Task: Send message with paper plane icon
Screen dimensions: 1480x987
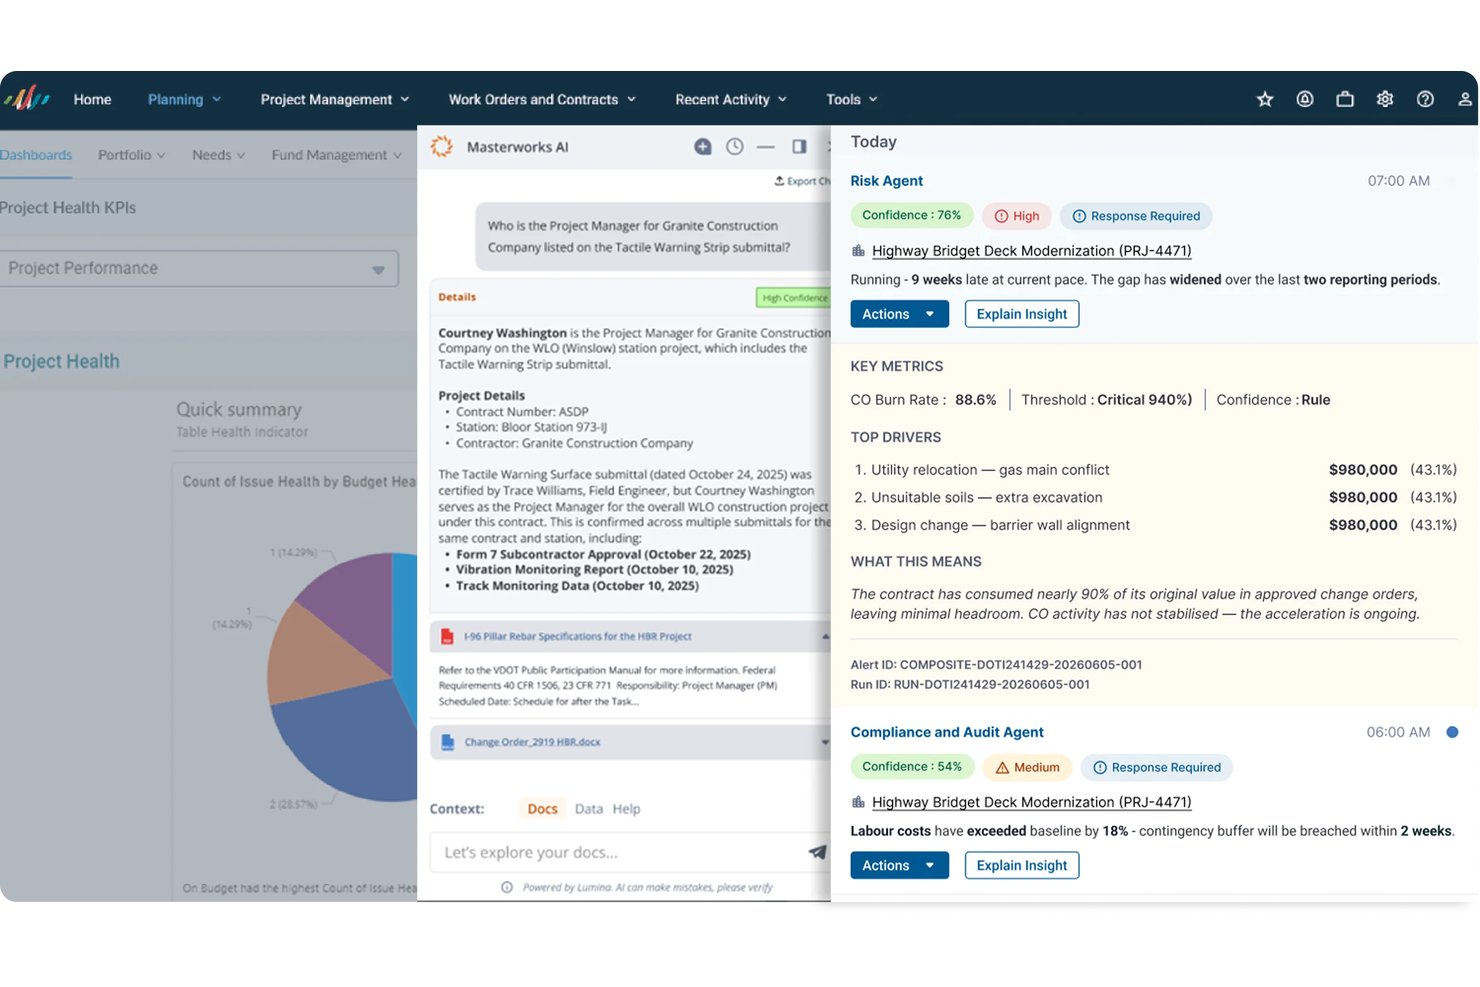Action: pos(817,852)
